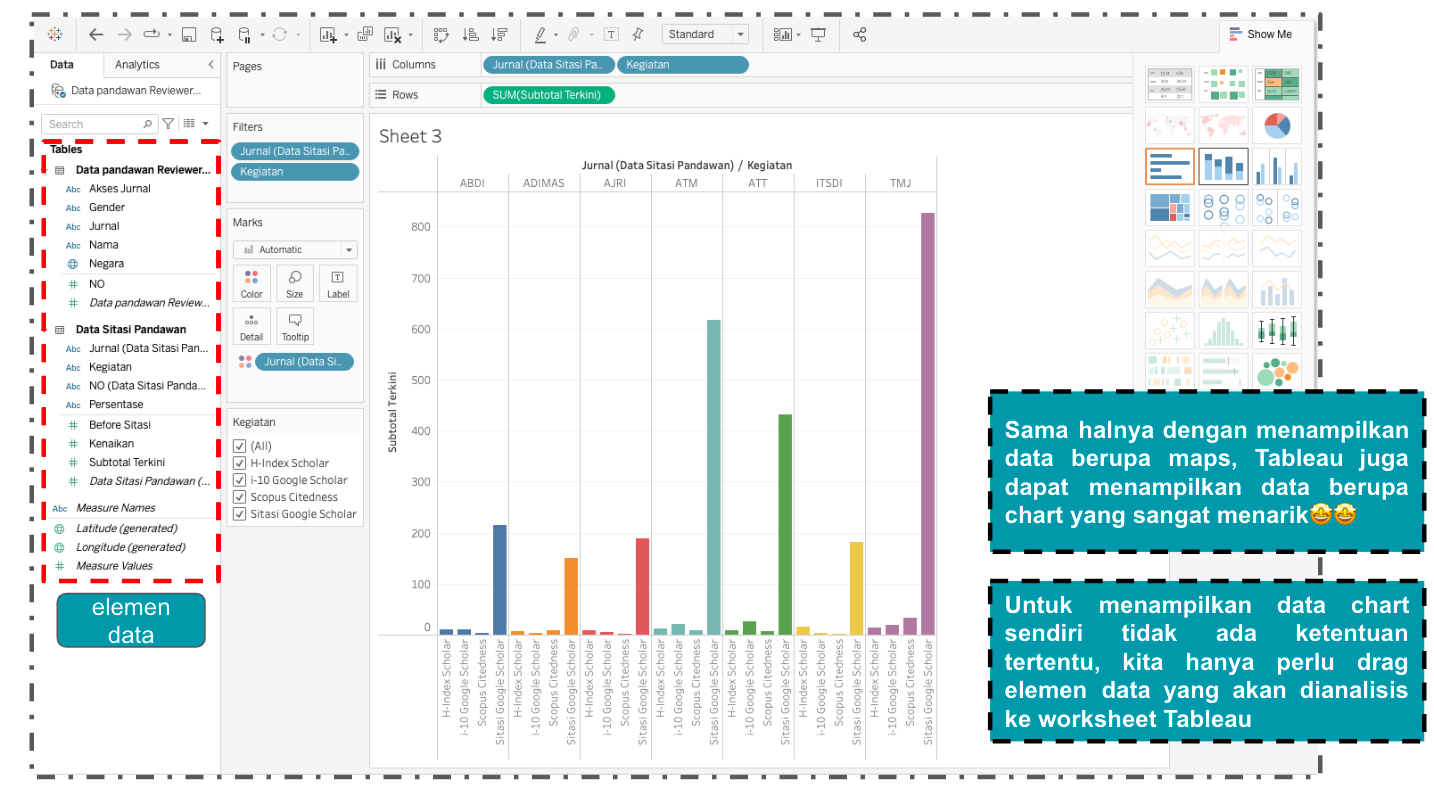Click the teal ATM Sitasi Google Scholar bar
Screen dimensions: 1434x797
coord(714,477)
